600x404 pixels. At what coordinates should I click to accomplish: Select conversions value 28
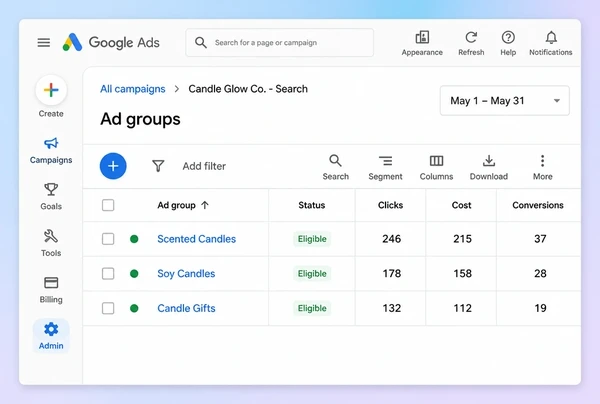click(540, 274)
